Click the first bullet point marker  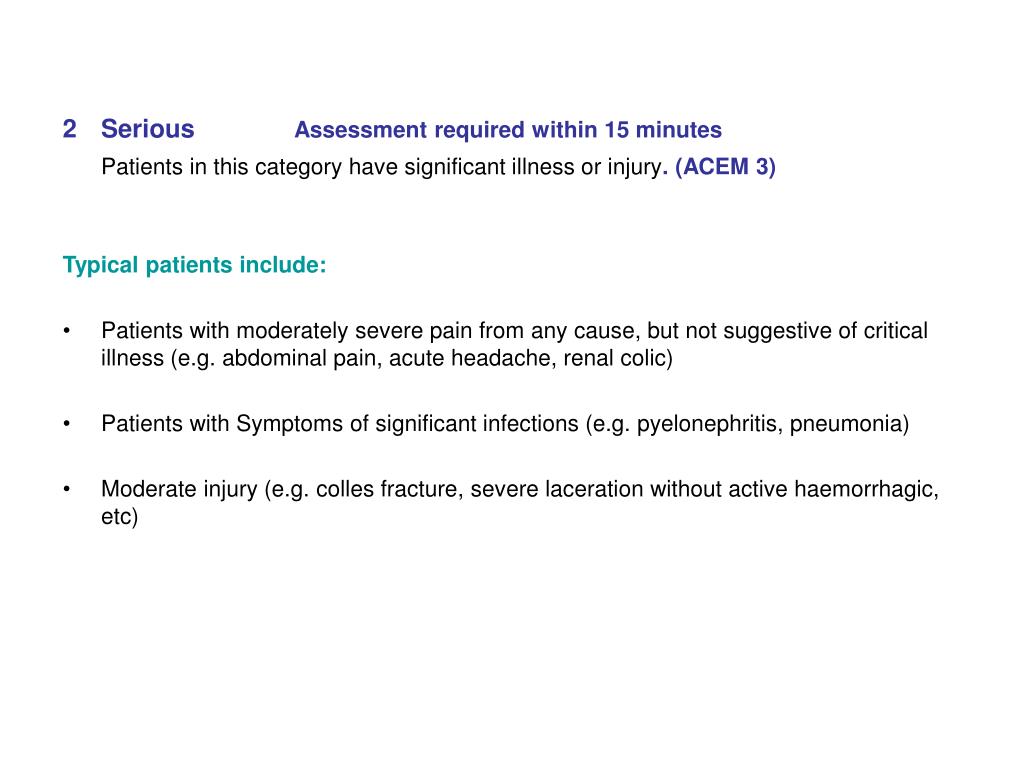pyautogui.click(x=67, y=331)
